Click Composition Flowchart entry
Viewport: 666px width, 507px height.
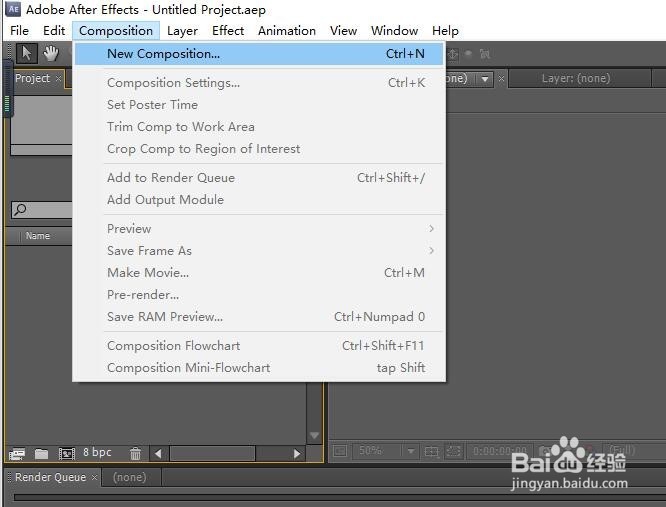[259, 346]
